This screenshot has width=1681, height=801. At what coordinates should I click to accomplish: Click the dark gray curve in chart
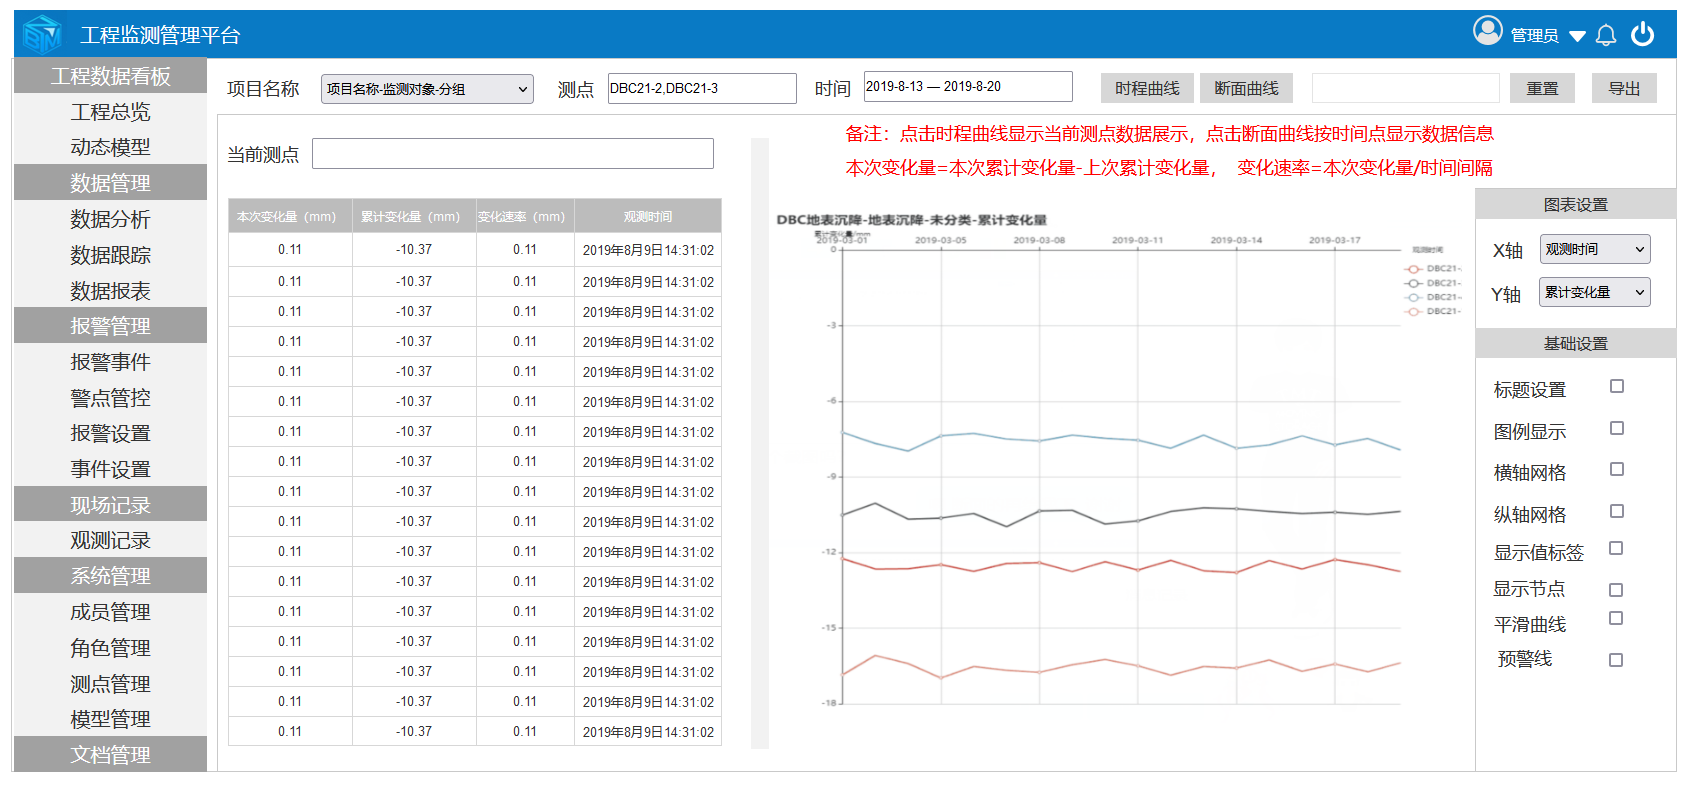1120,516
